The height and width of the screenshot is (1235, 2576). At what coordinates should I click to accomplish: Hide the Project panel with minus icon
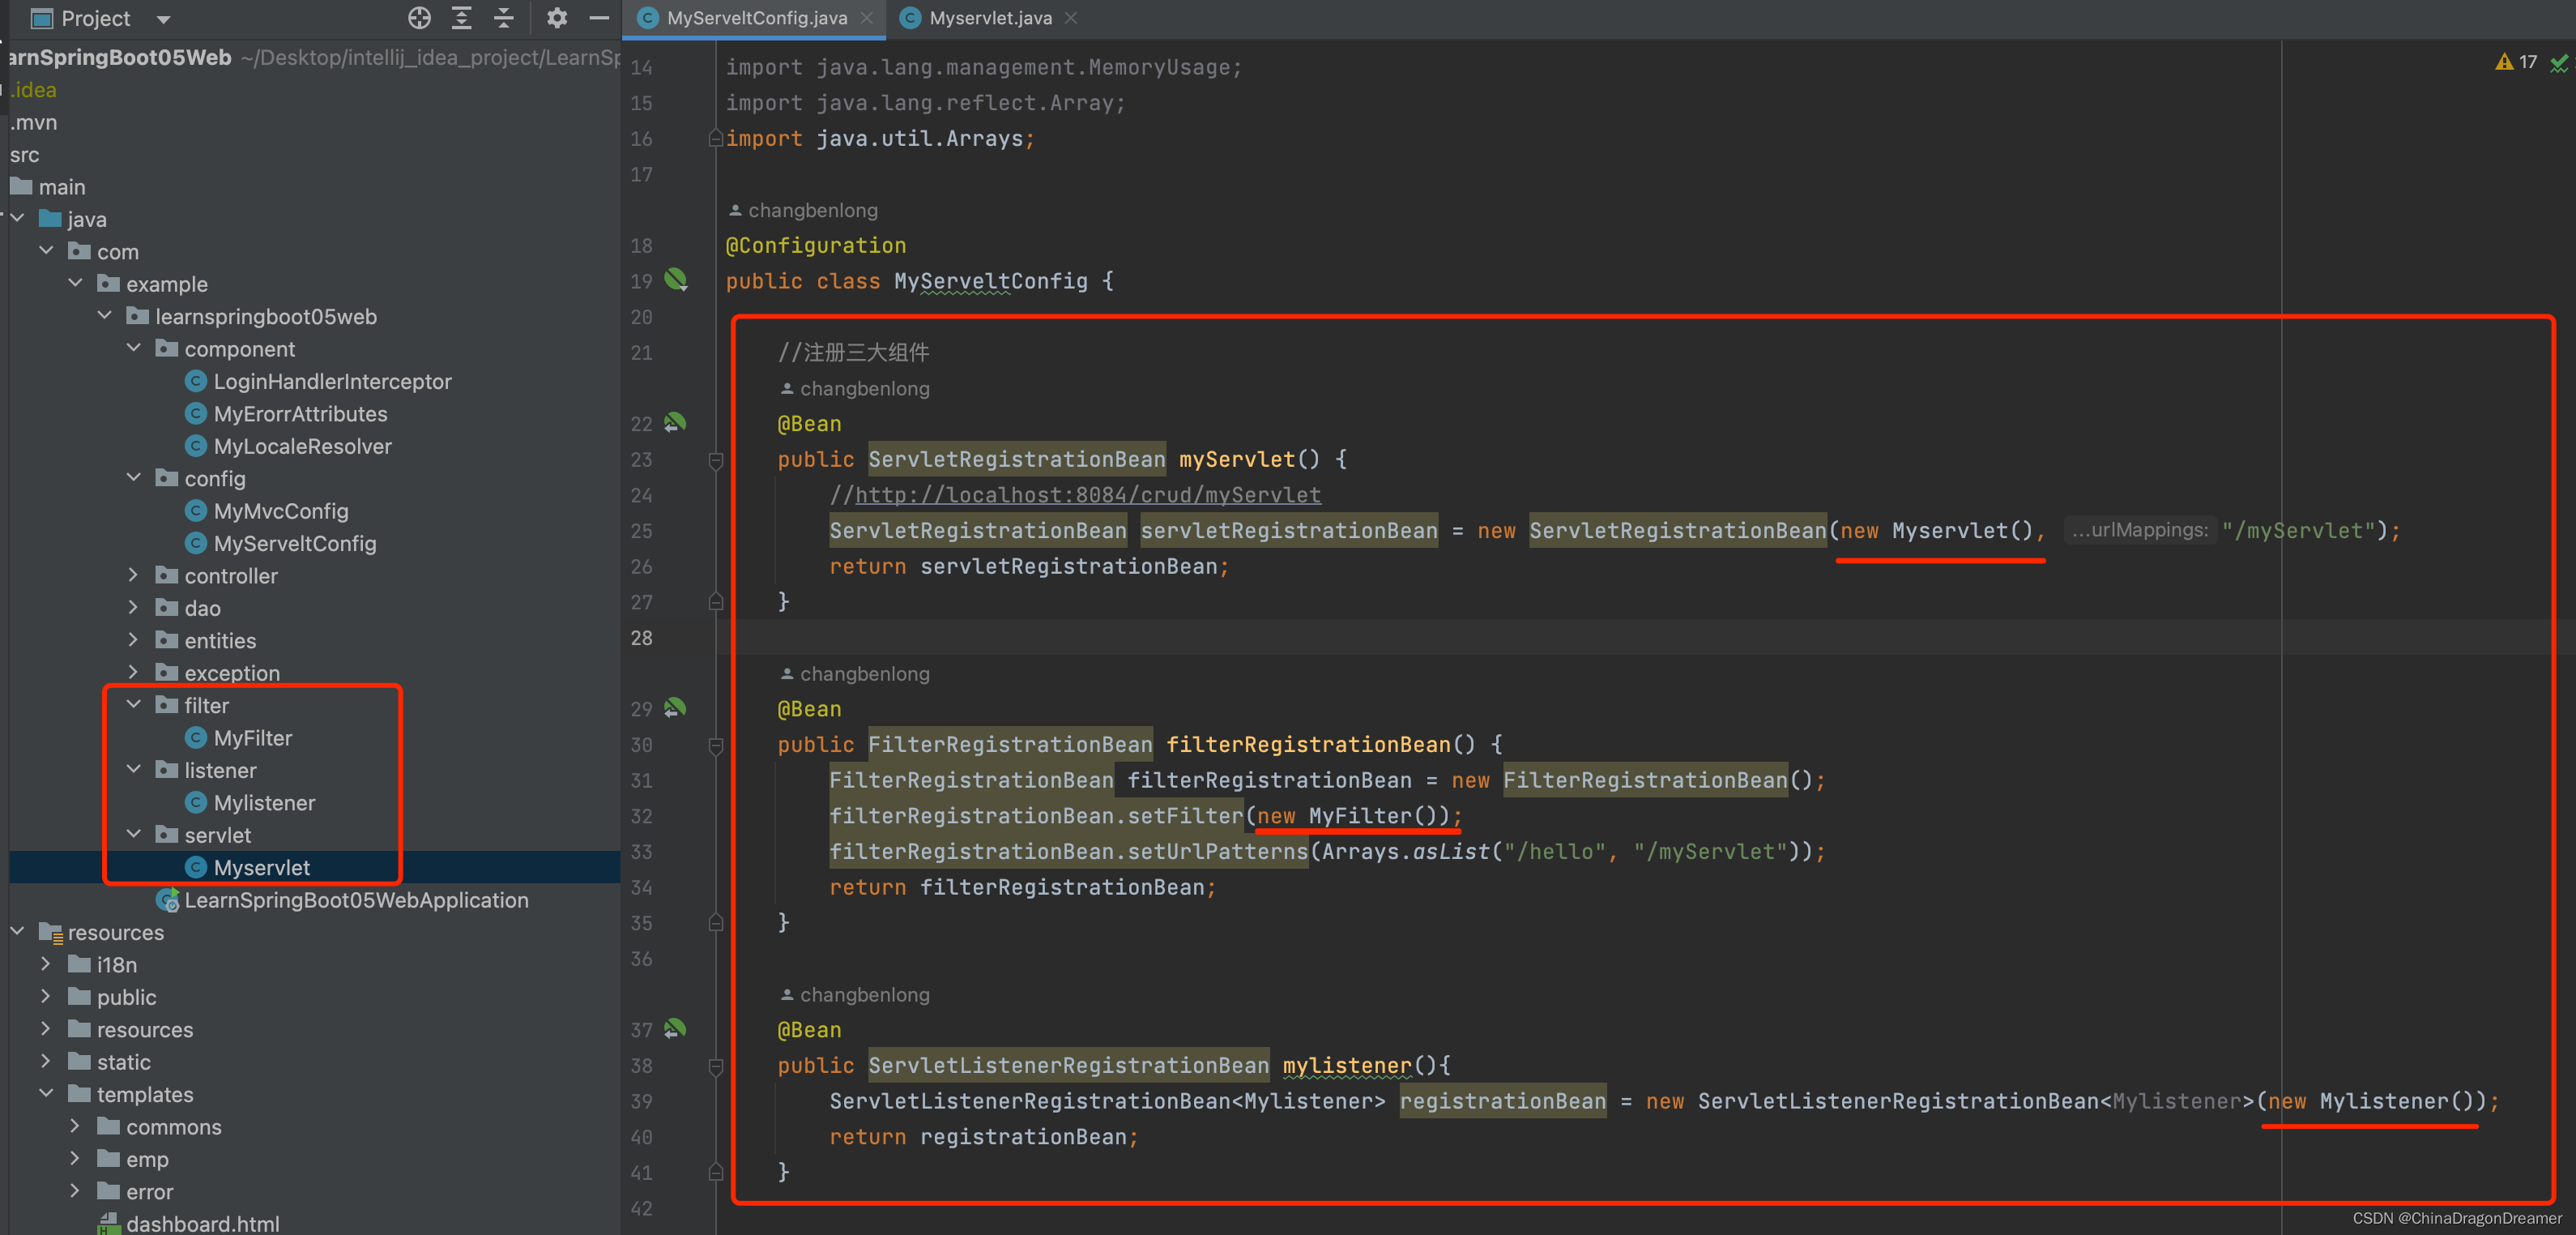click(x=599, y=18)
